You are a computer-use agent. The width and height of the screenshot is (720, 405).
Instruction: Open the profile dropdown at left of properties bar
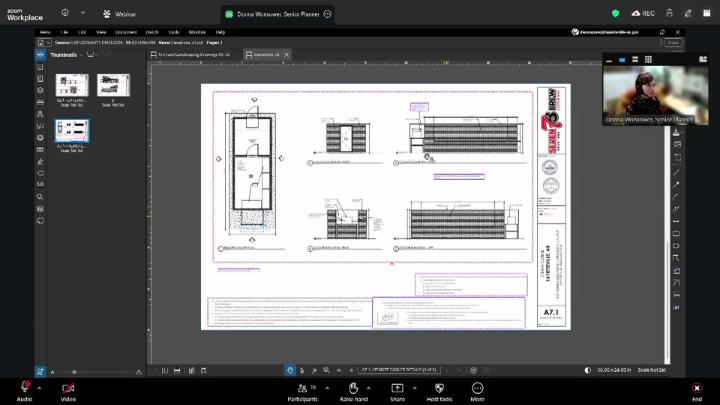44,43
